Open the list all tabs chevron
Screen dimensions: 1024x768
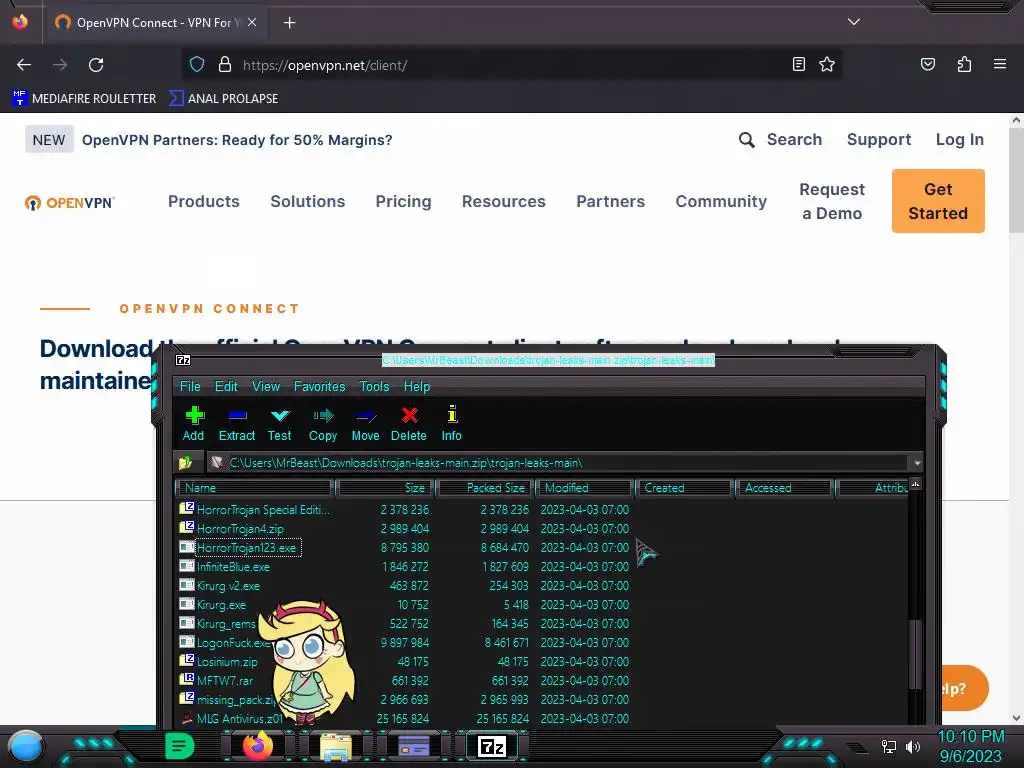(854, 22)
